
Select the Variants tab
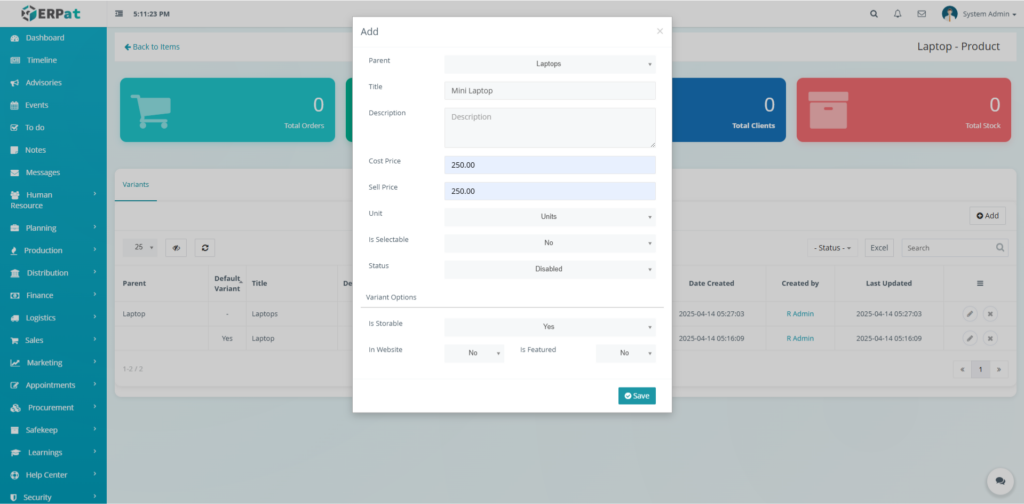click(x=135, y=185)
